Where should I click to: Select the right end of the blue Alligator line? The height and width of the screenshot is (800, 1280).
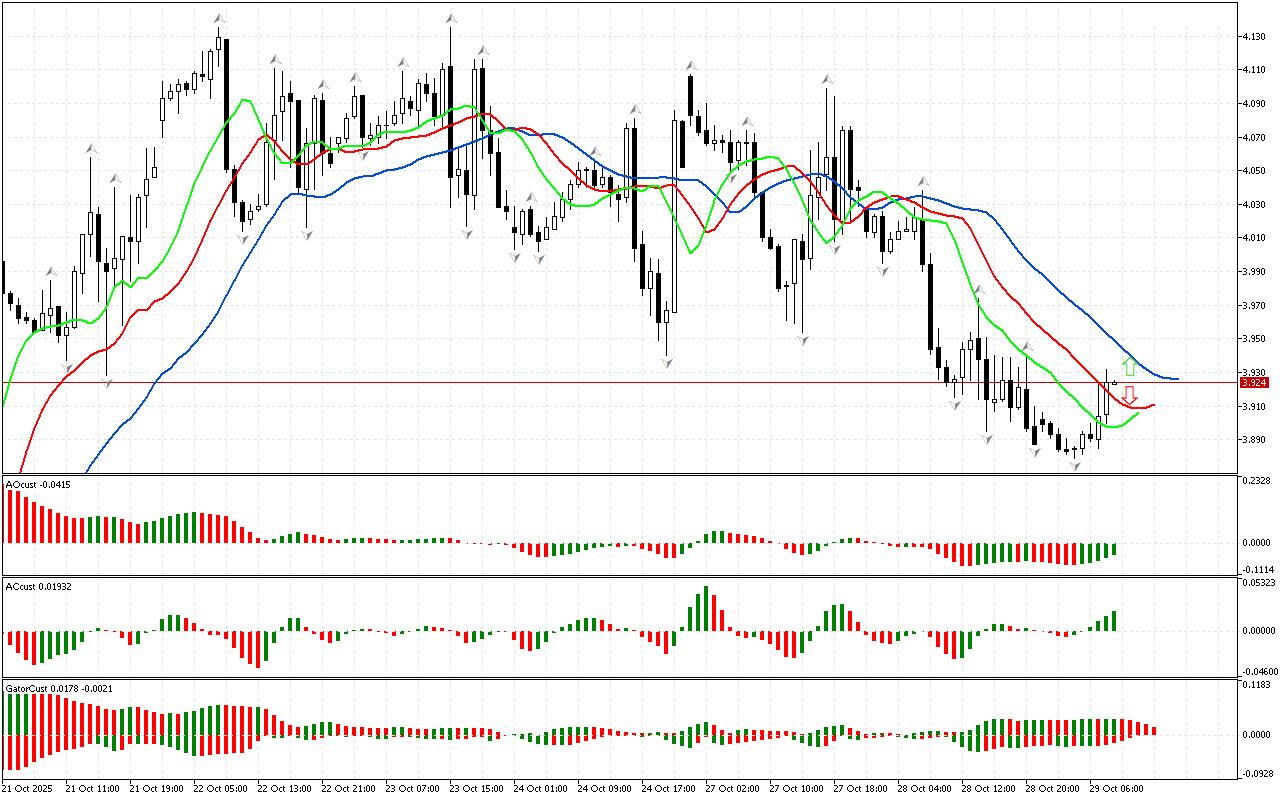click(x=1177, y=379)
